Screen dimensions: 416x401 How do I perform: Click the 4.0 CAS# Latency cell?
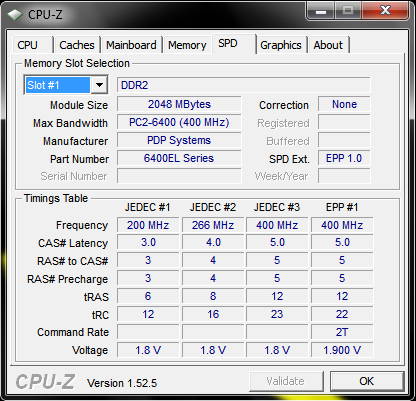coord(213,242)
